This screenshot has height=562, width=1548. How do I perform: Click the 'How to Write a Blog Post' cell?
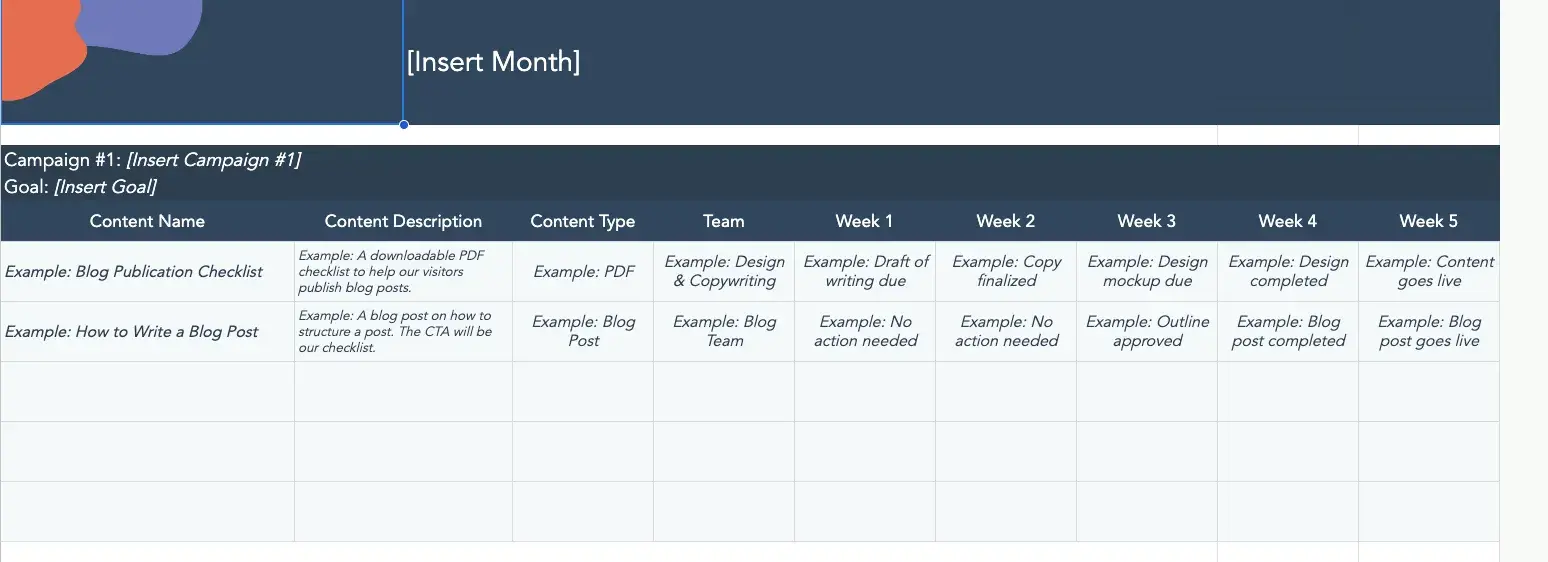[132, 332]
